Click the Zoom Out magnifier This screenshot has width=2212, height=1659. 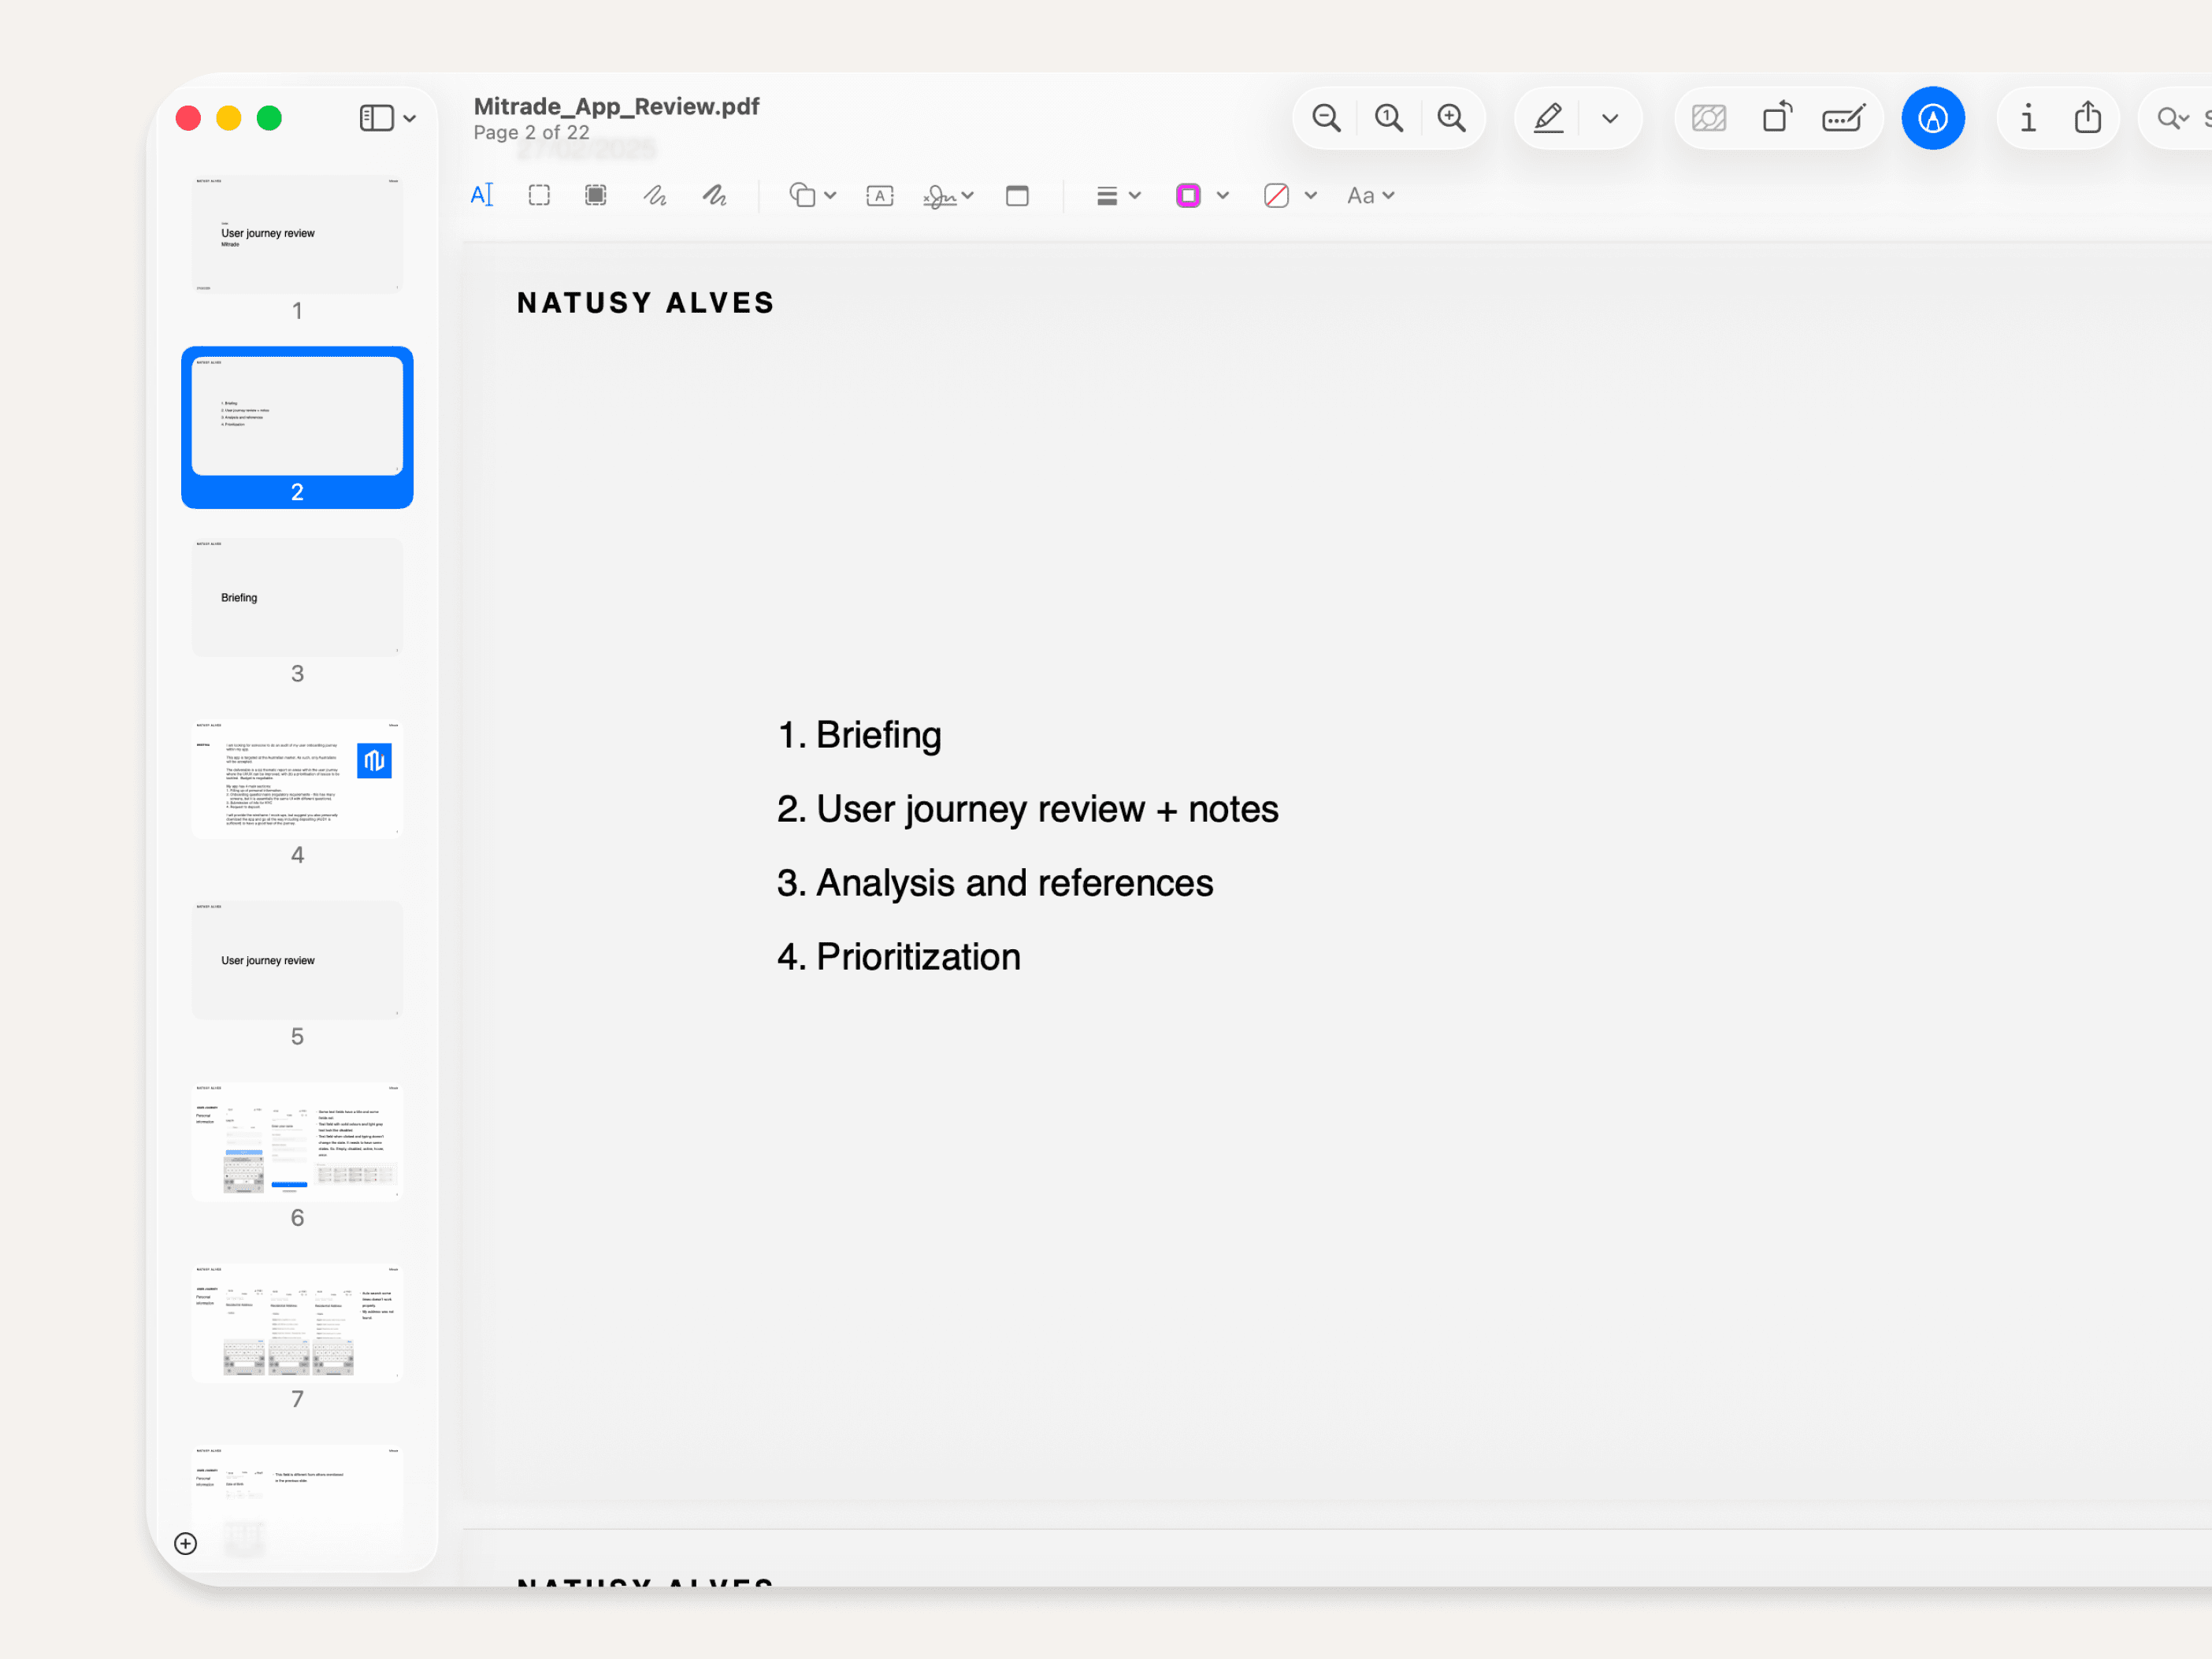coord(1326,118)
